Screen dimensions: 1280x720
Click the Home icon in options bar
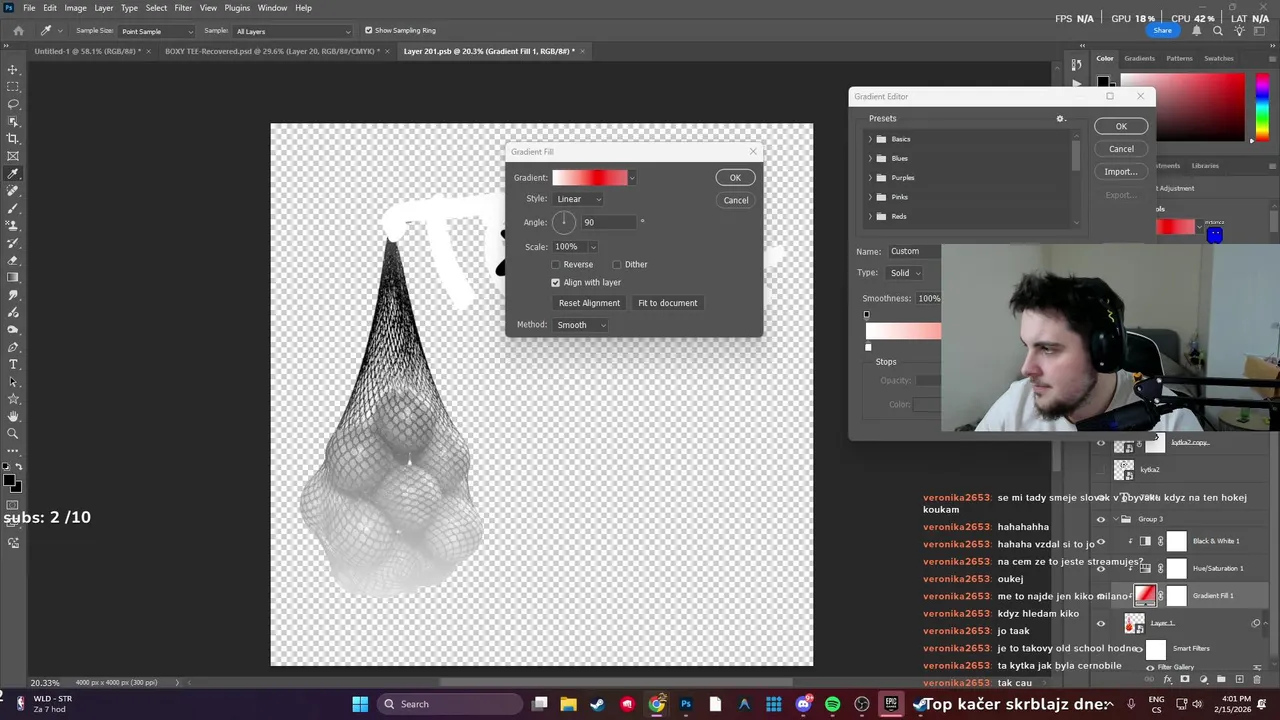point(18,31)
